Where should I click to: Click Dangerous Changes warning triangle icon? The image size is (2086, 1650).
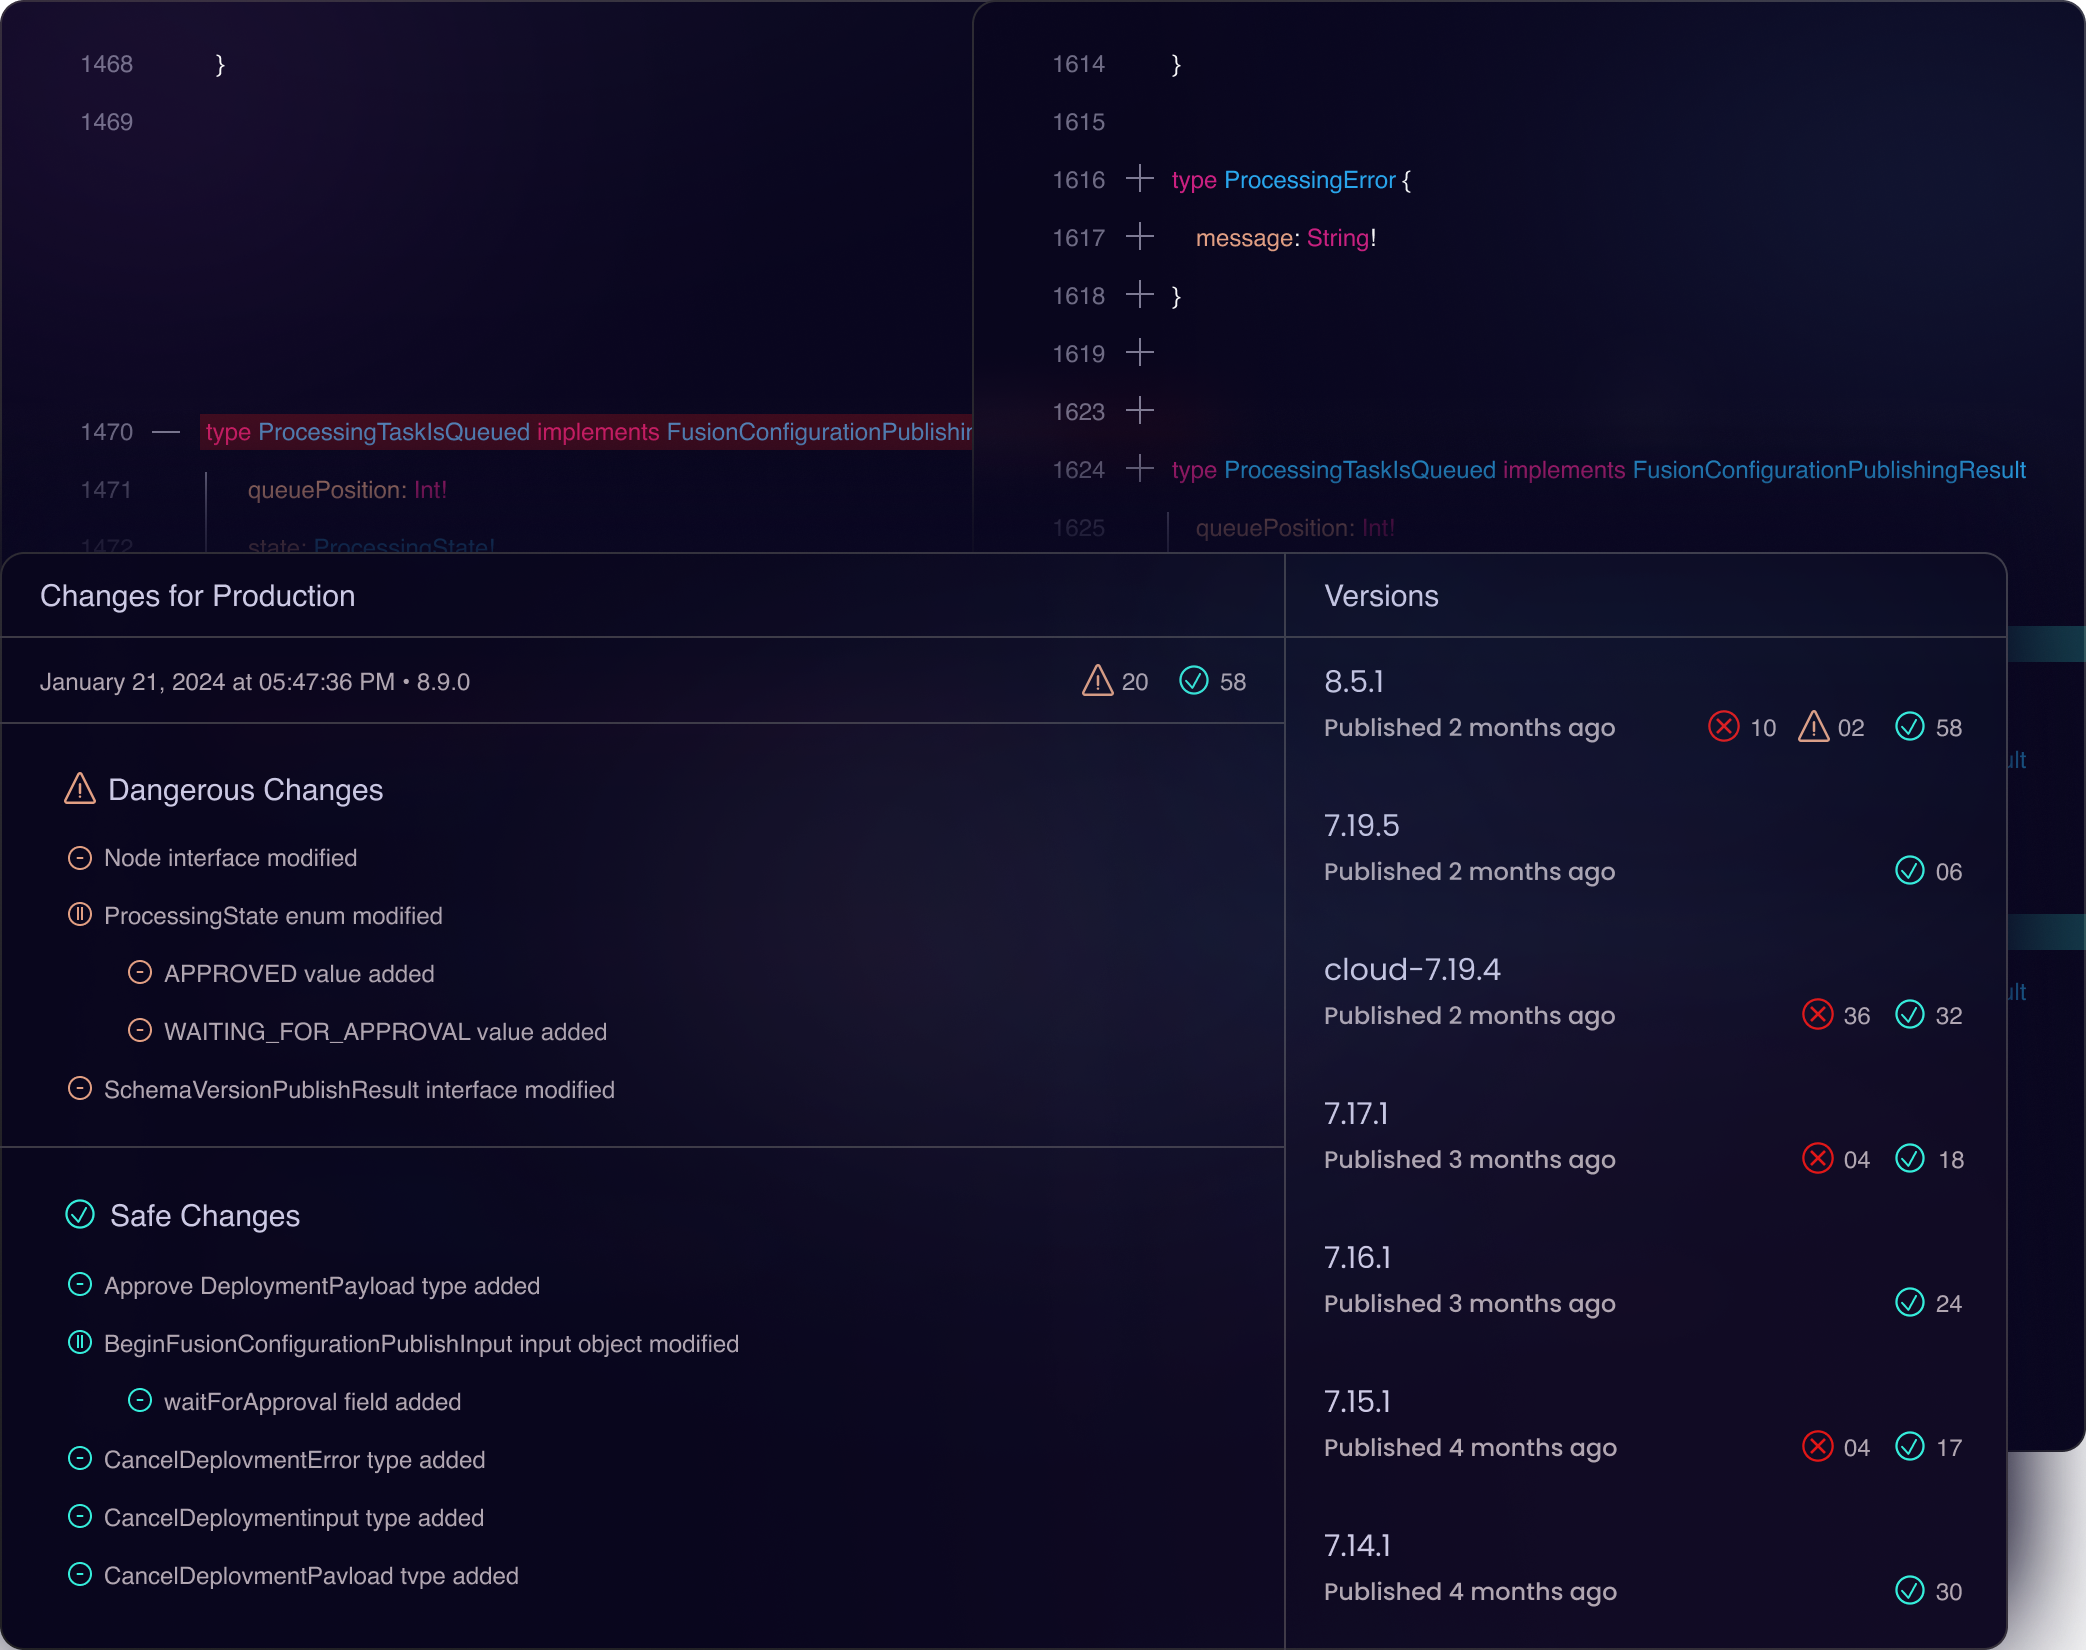tap(80, 789)
